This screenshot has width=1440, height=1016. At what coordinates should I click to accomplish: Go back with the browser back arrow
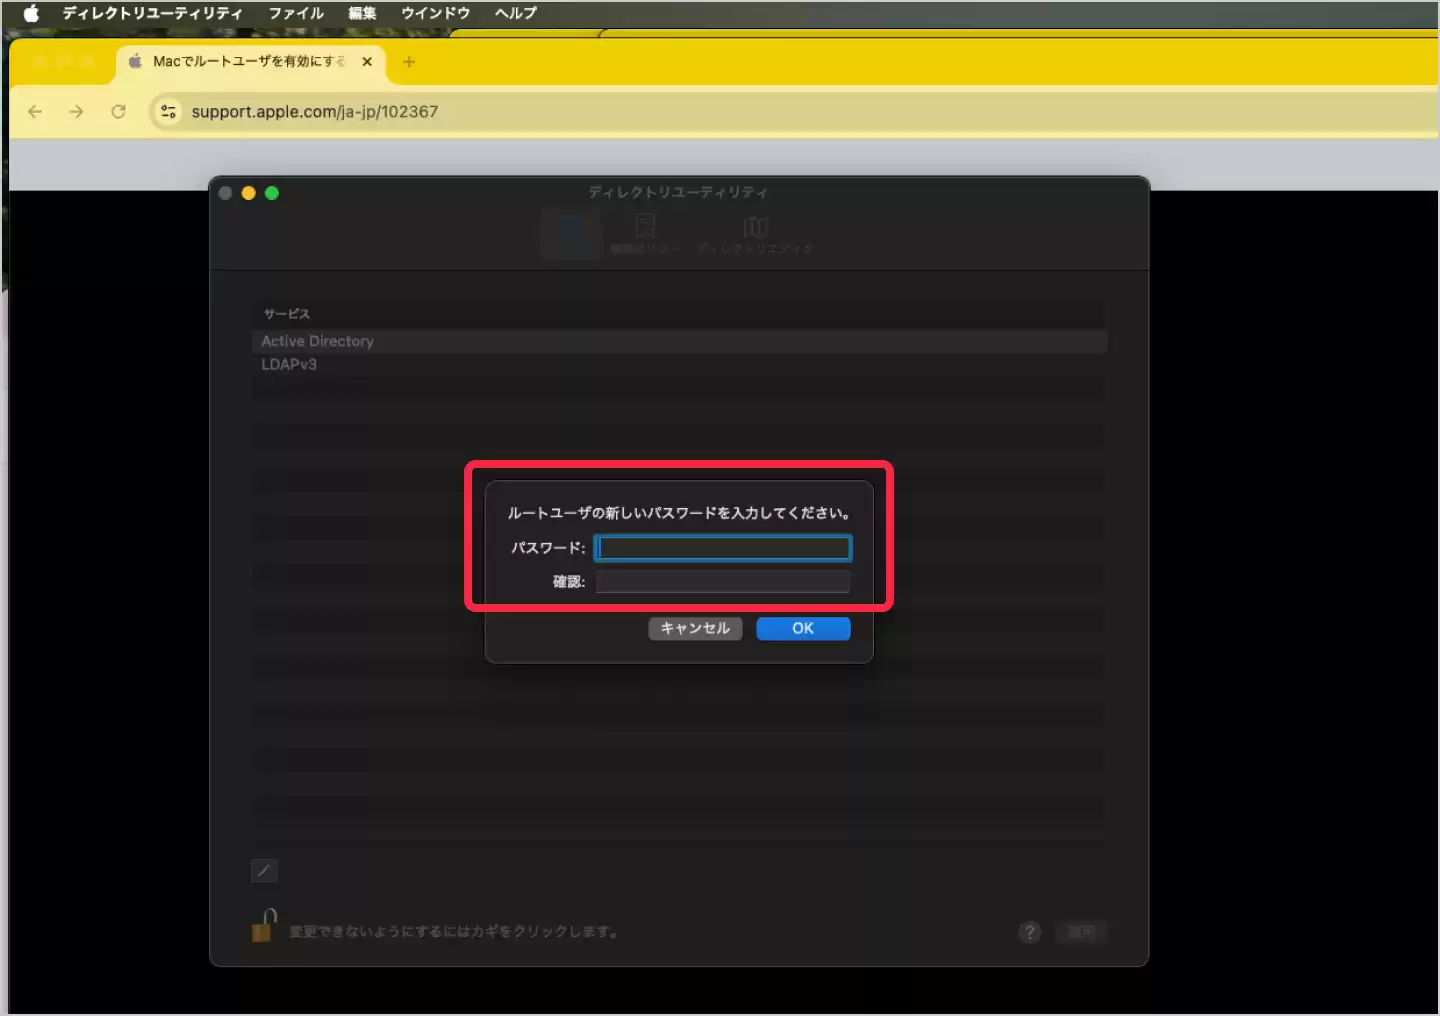pyautogui.click(x=35, y=111)
